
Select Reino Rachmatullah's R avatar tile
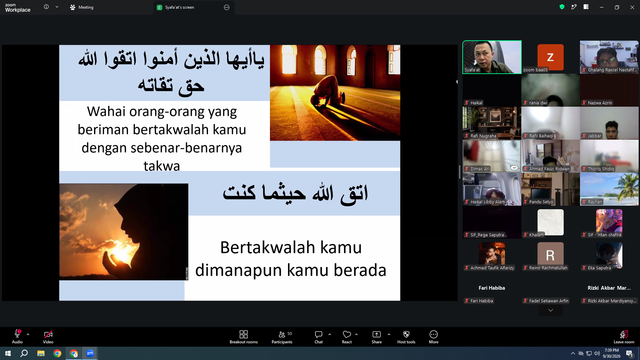tap(550, 255)
